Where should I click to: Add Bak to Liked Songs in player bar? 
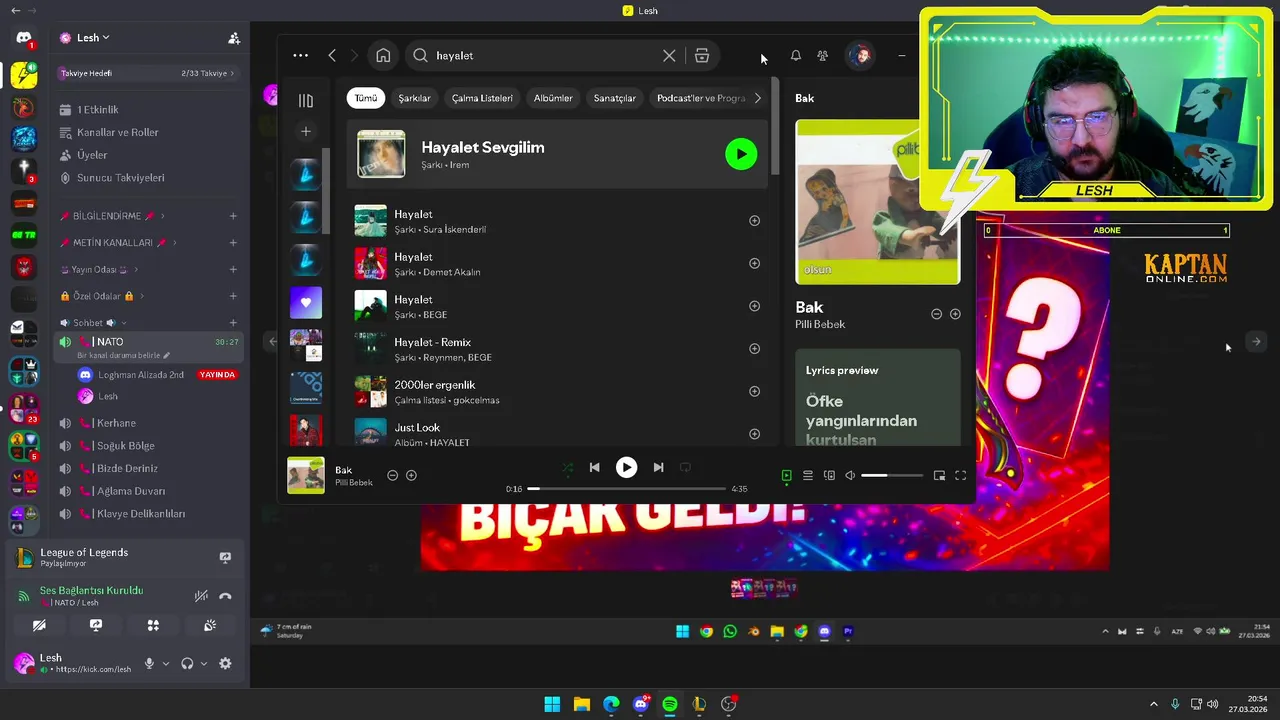pos(411,476)
